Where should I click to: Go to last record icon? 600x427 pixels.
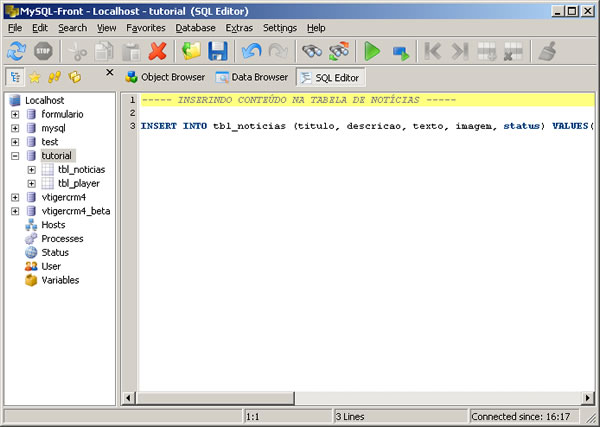pyautogui.click(x=460, y=51)
